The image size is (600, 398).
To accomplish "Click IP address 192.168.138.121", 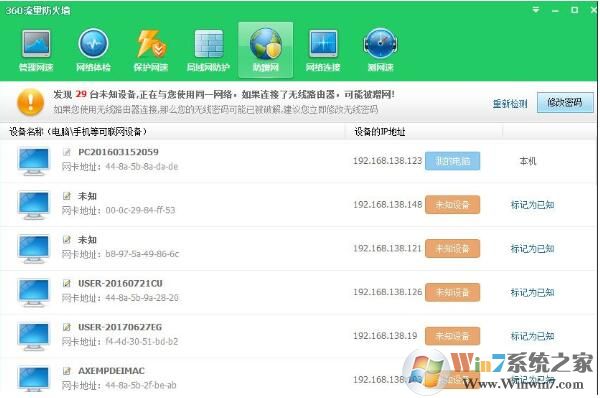I will pos(387,249).
